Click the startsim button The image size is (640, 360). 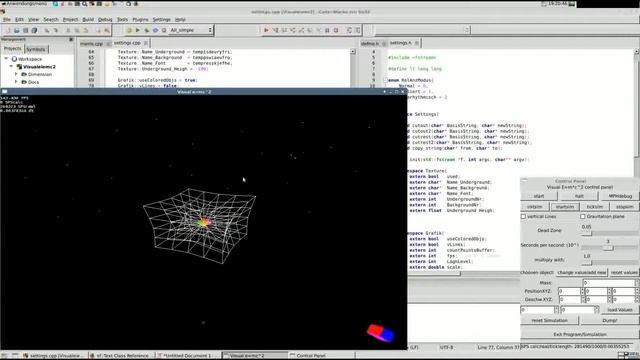(565, 207)
